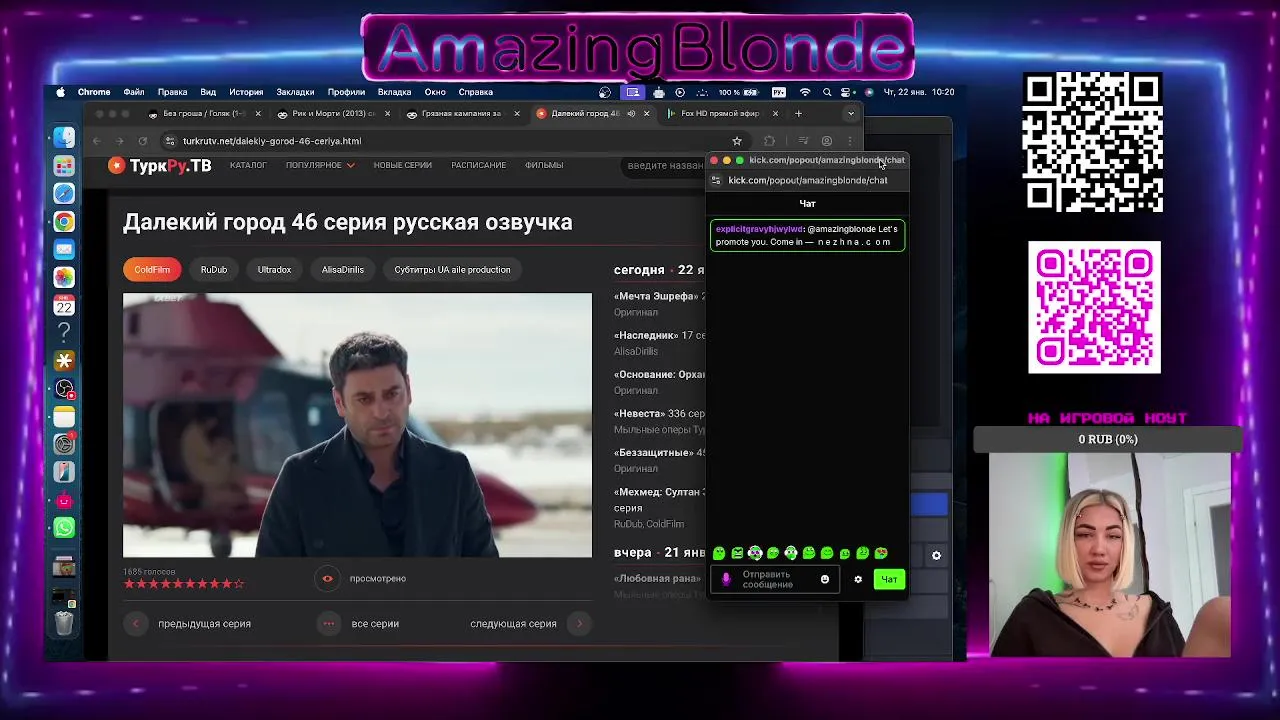
Task: Open the Notes app in the Dock
Action: 64,416
